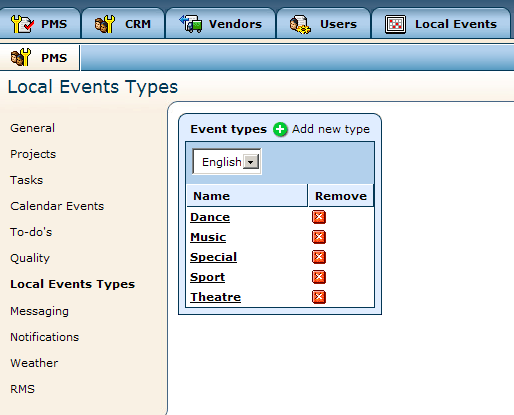This screenshot has width=514, height=415.
Task: Select Weather in the sidebar
Action: (x=34, y=363)
